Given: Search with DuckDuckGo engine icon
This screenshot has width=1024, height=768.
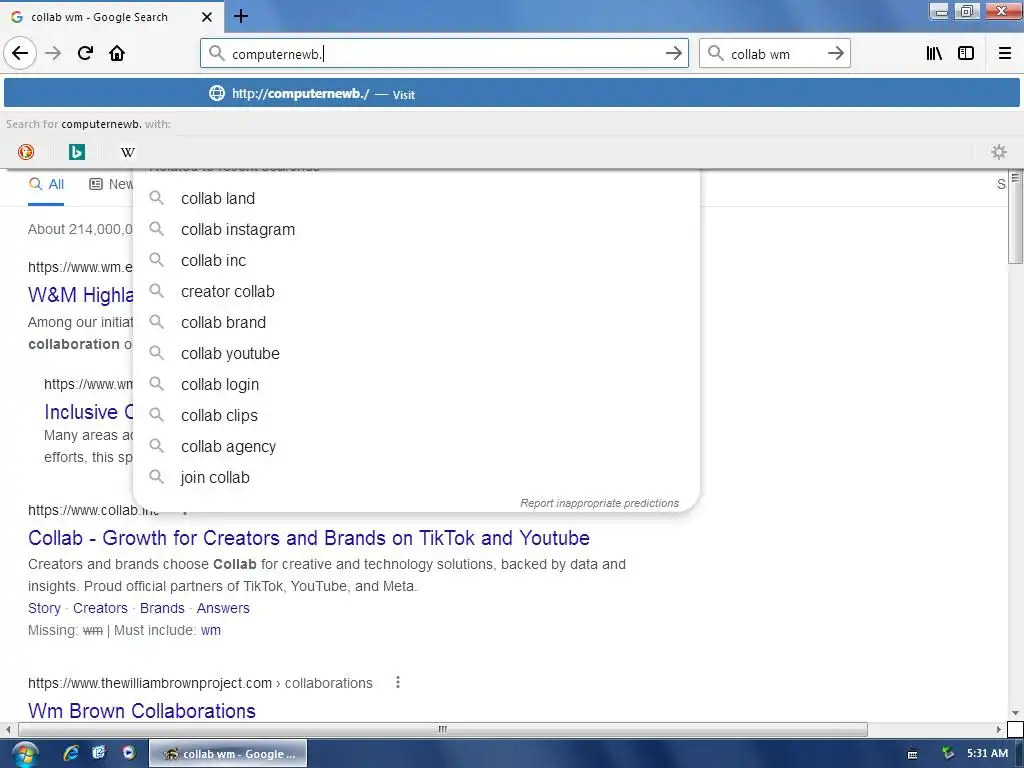Looking at the screenshot, I should click(x=26, y=152).
